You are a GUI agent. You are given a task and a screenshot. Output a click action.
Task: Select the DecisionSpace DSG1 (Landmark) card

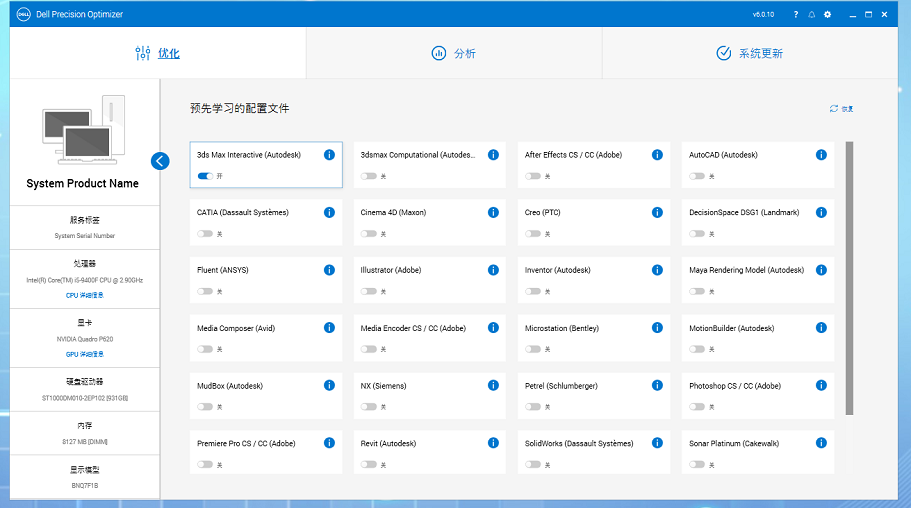pyautogui.click(x=758, y=222)
